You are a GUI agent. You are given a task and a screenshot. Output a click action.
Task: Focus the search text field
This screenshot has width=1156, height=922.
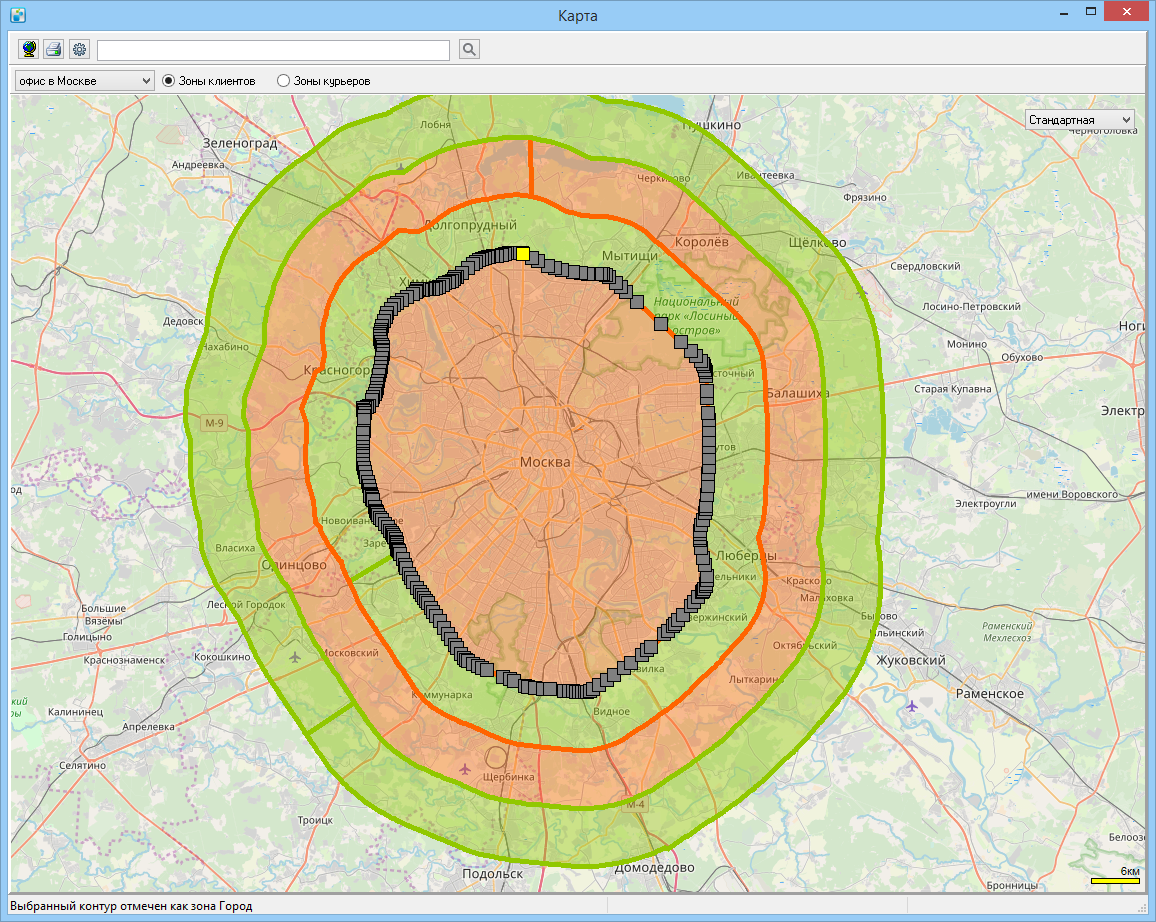point(274,50)
